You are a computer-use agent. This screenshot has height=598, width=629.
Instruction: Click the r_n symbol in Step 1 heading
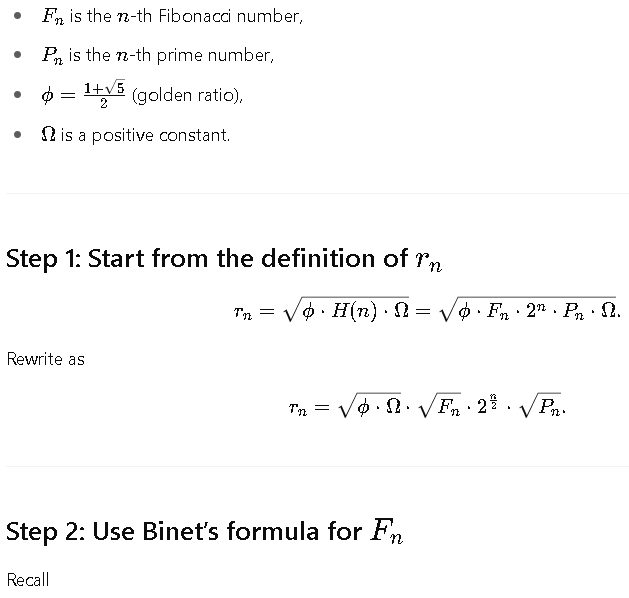click(x=428, y=259)
